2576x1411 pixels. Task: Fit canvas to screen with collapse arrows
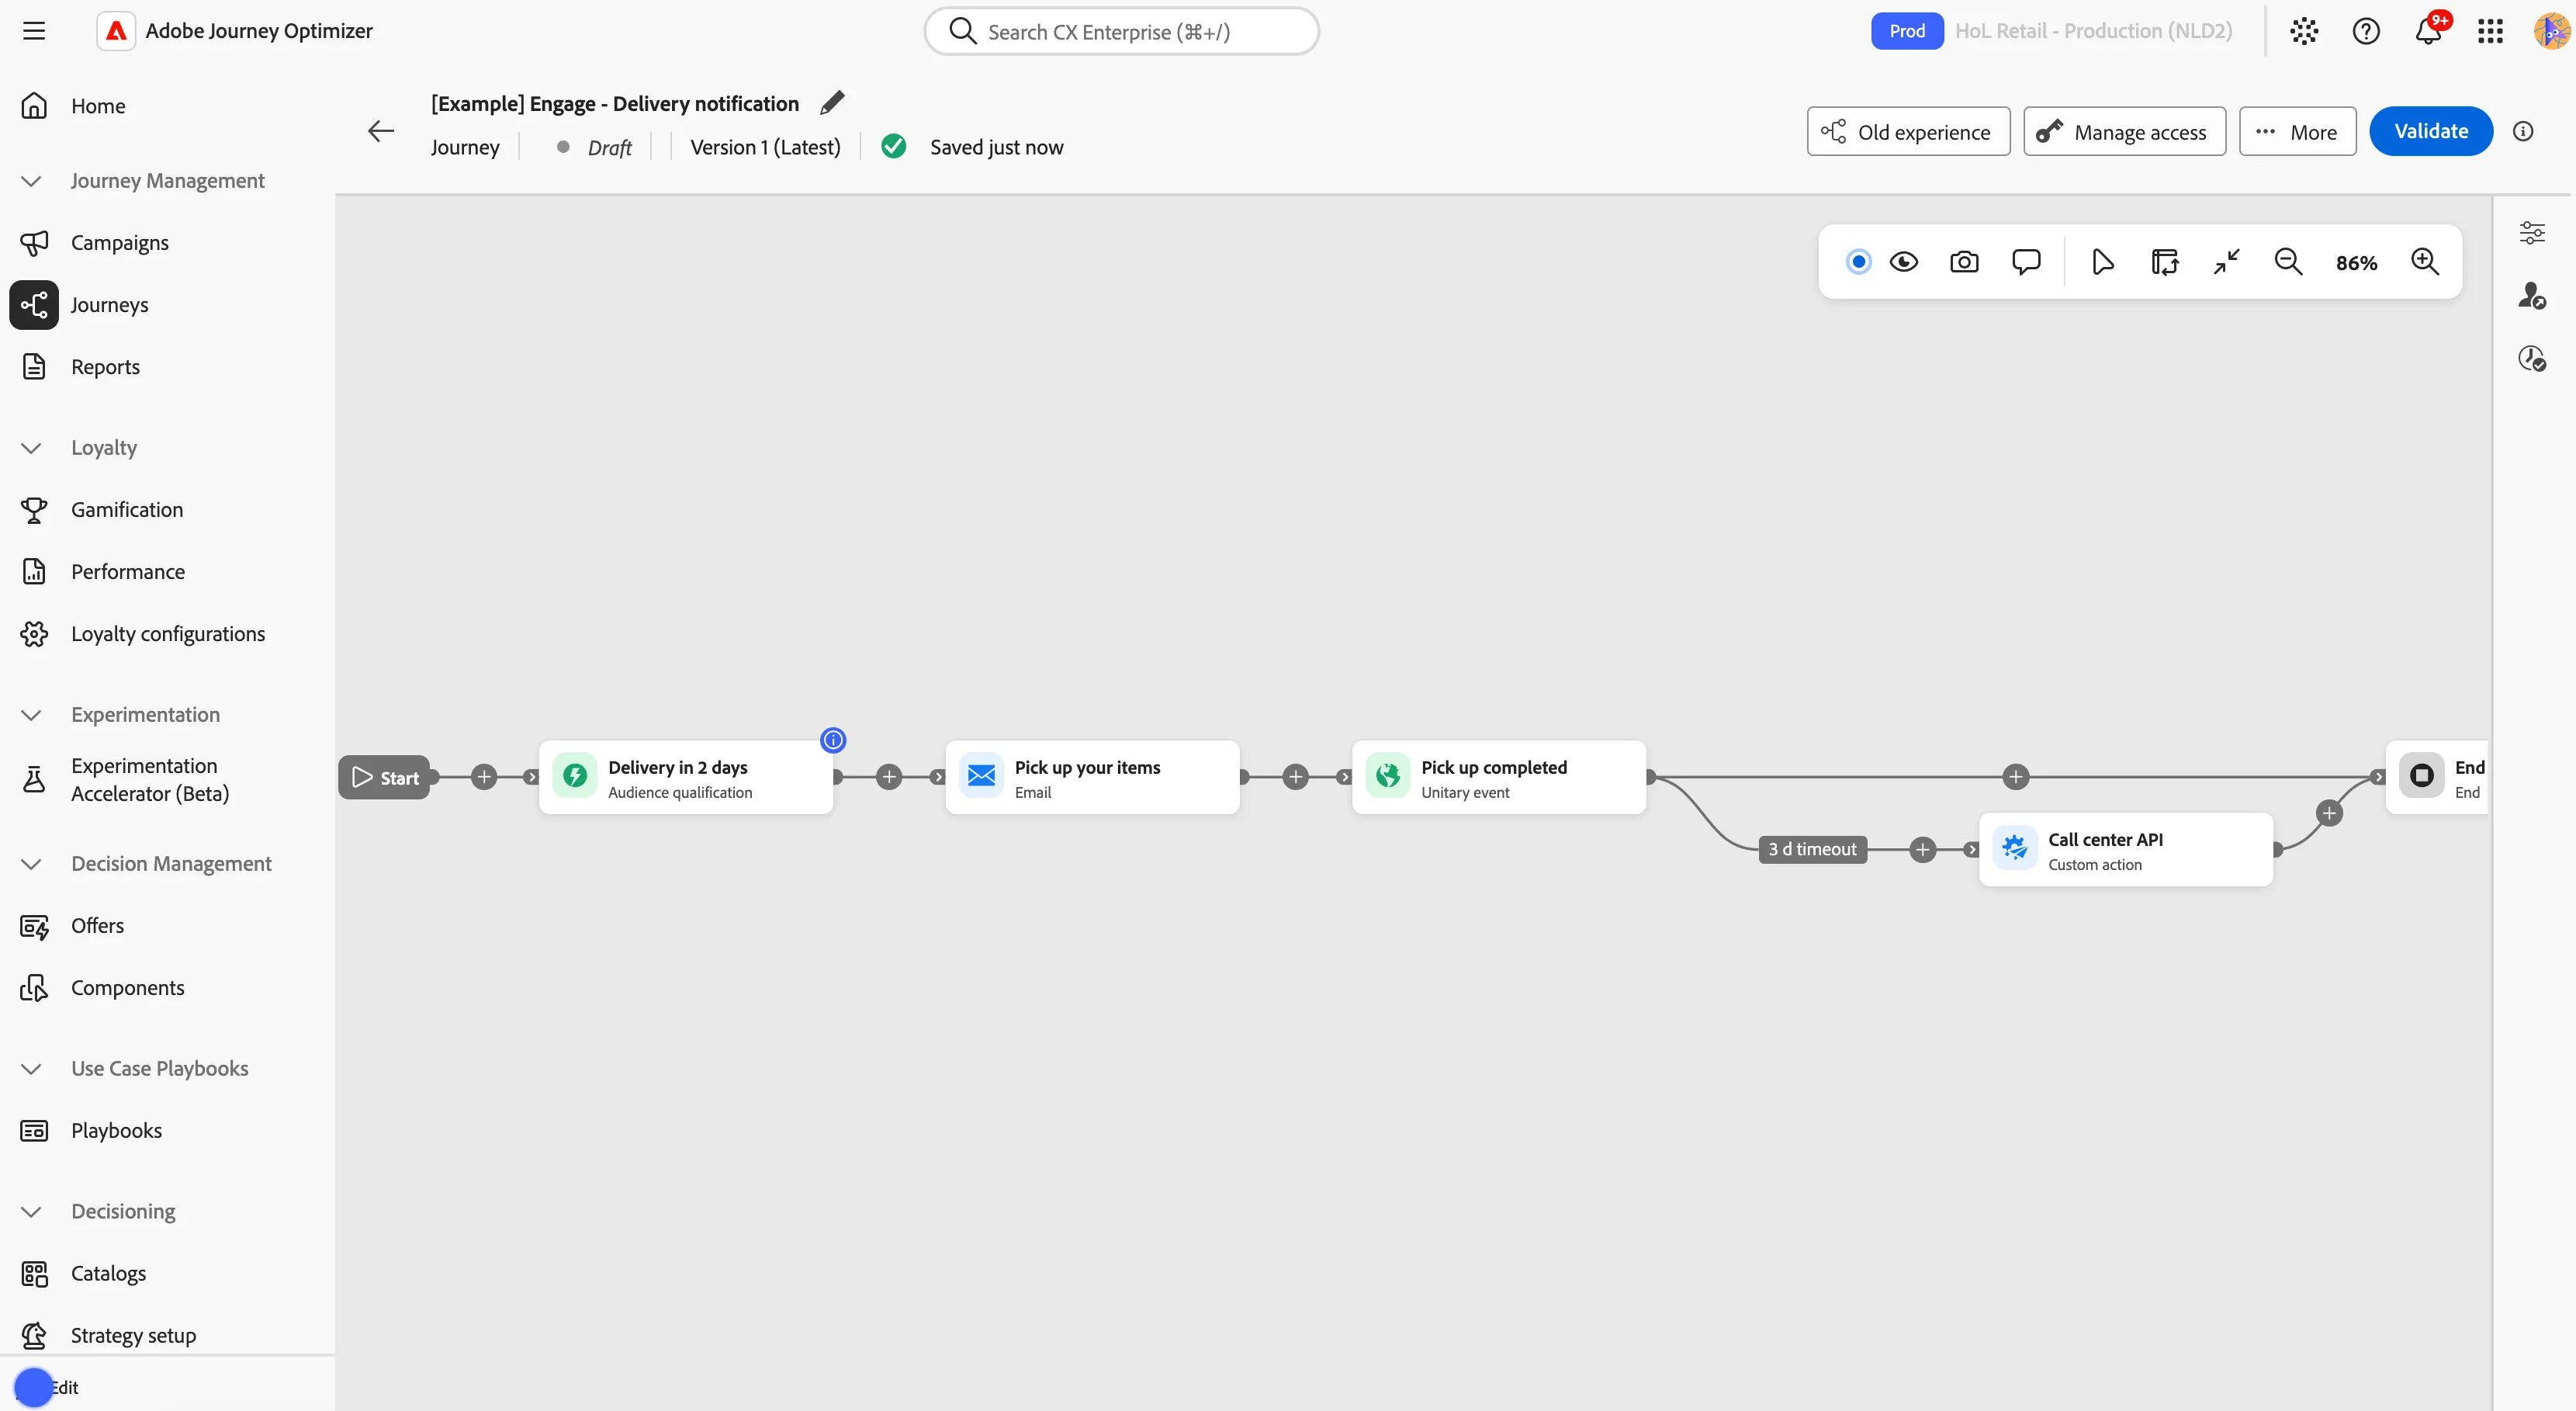click(2226, 262)
